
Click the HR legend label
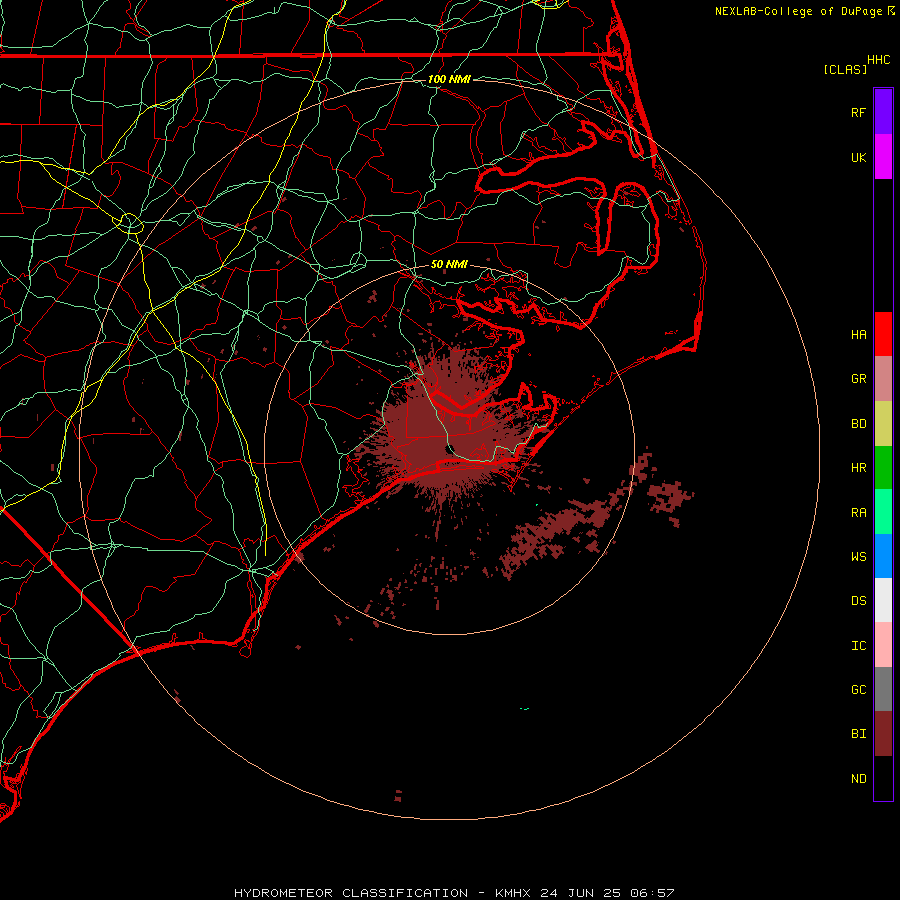point(859,468)
